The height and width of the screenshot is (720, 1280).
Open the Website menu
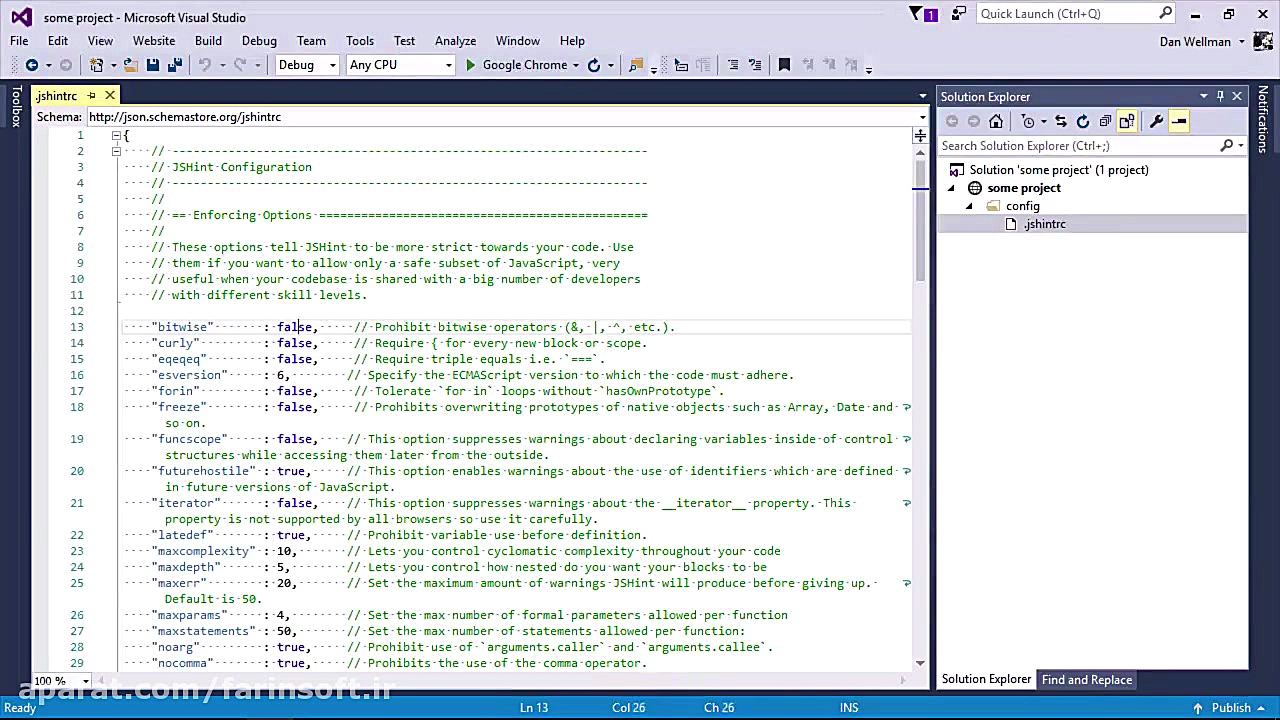pyautogui.click(x=154, y=41)
